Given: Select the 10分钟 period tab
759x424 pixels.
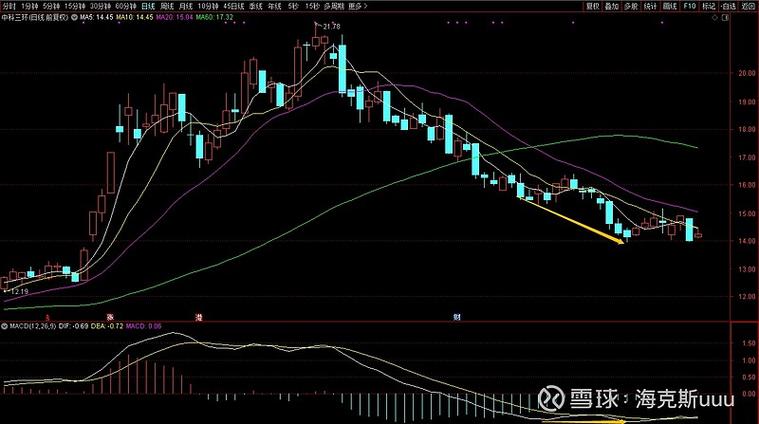Looking at the screenshot, I should pyautogui.click(x=208, y=6).
